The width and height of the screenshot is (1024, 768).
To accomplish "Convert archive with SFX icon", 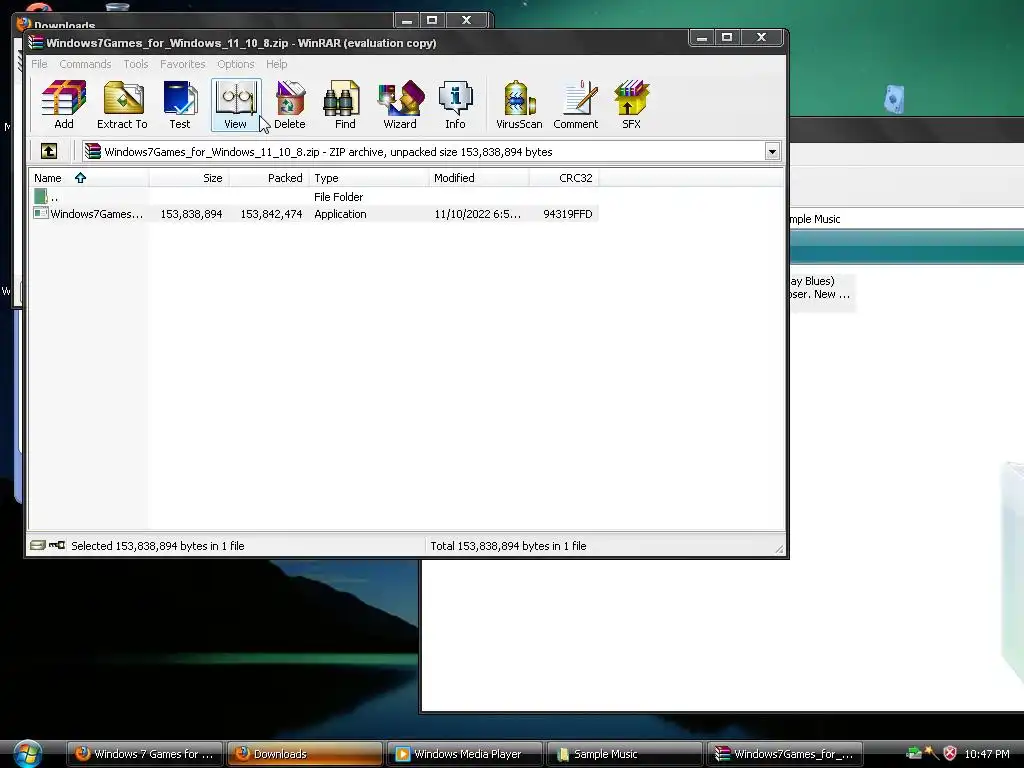I will [x=631, y=104].
